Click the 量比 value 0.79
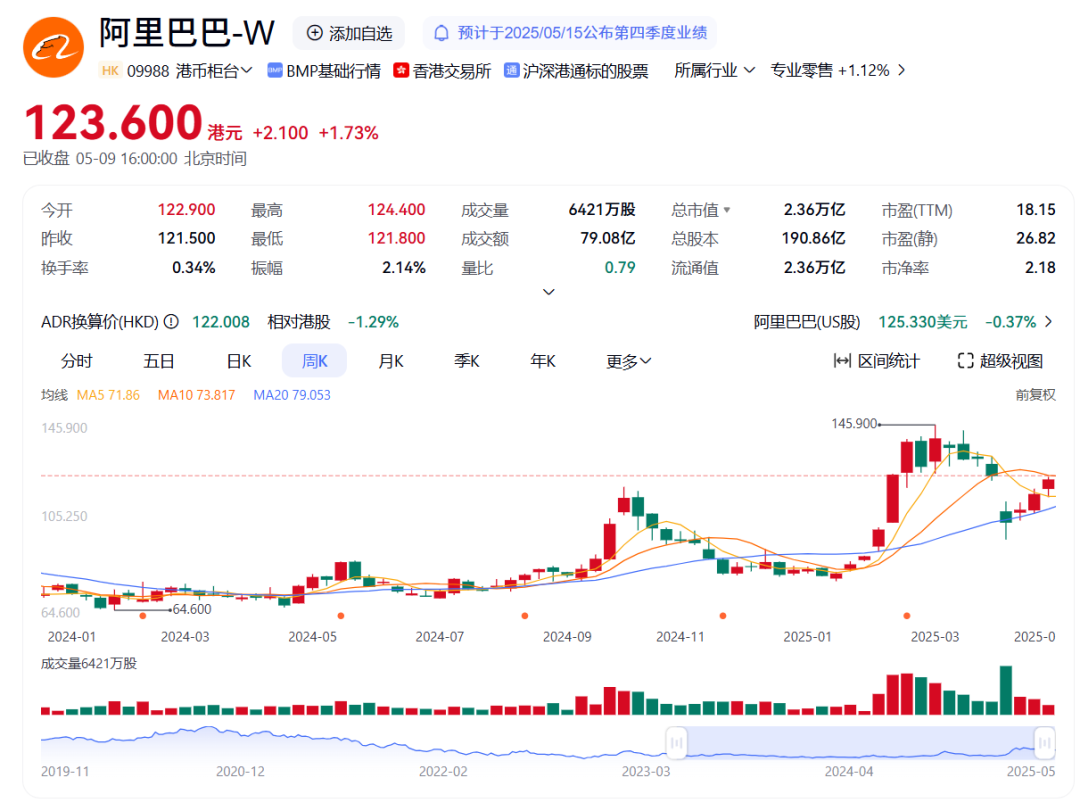 [x=620, y=267]
